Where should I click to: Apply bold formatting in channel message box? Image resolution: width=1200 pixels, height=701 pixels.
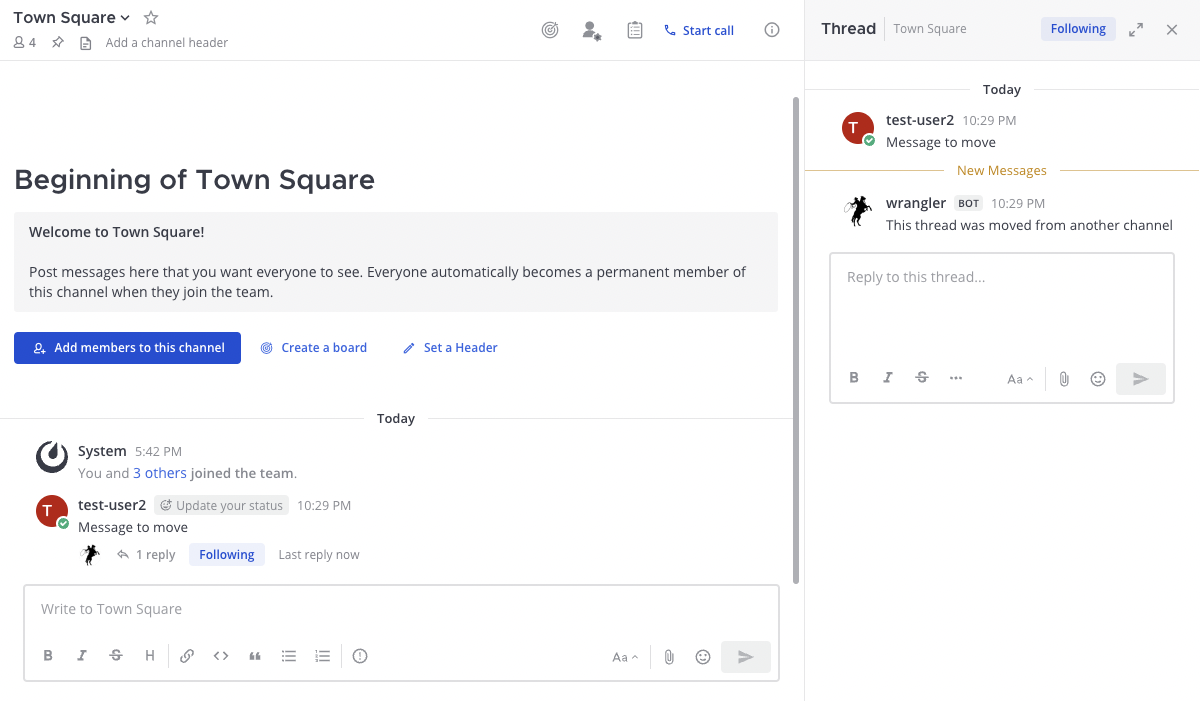[x=48, y=656]
